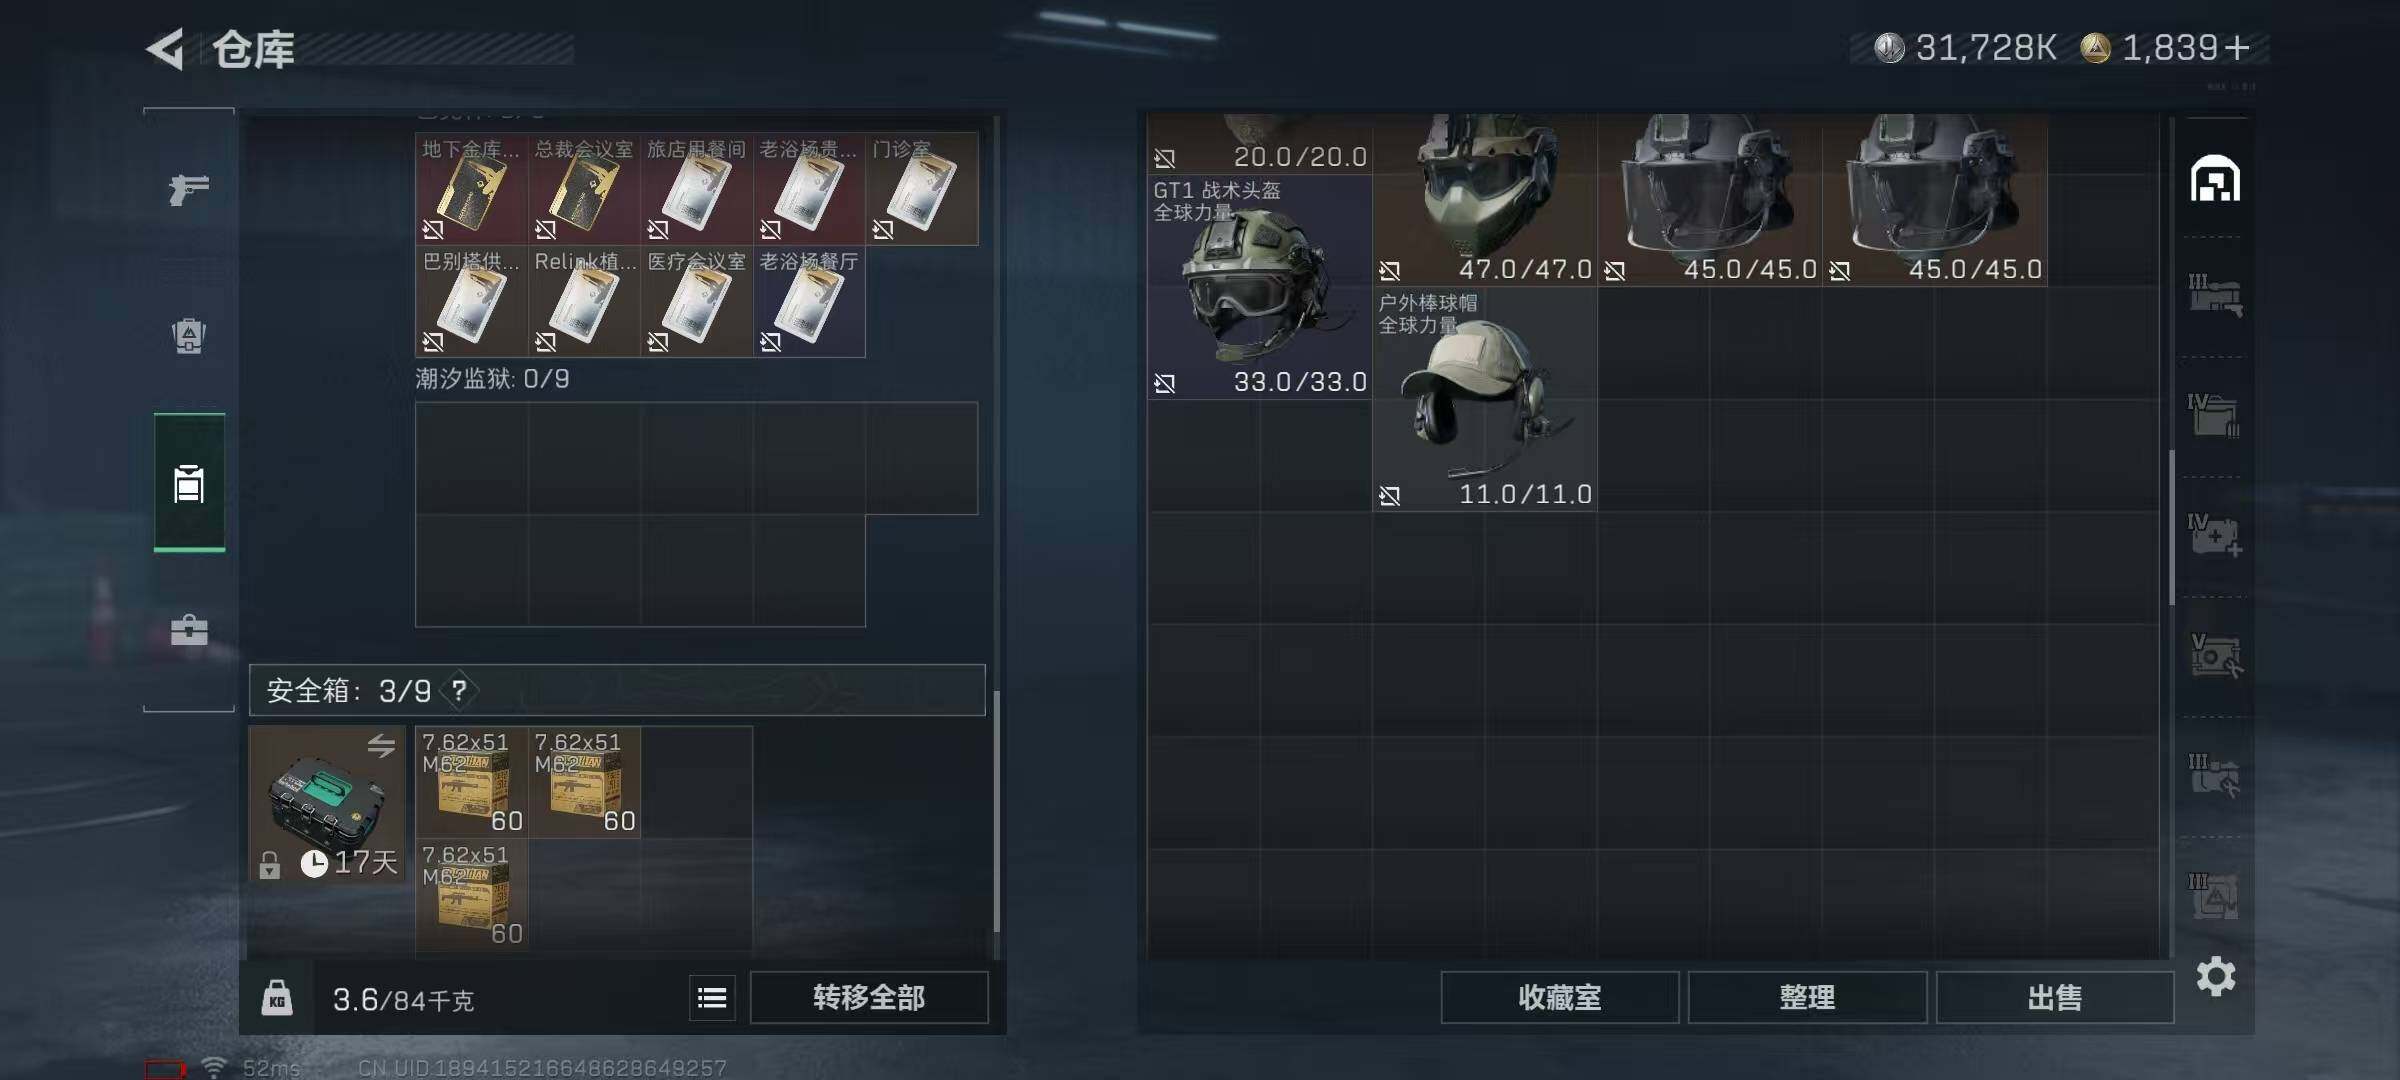Image resolution: width=2400 pixels, height=1080 pixels.
Task: Open the gear settings icon bottom right
Action: pyautogui.click(x=2215, y=976)
